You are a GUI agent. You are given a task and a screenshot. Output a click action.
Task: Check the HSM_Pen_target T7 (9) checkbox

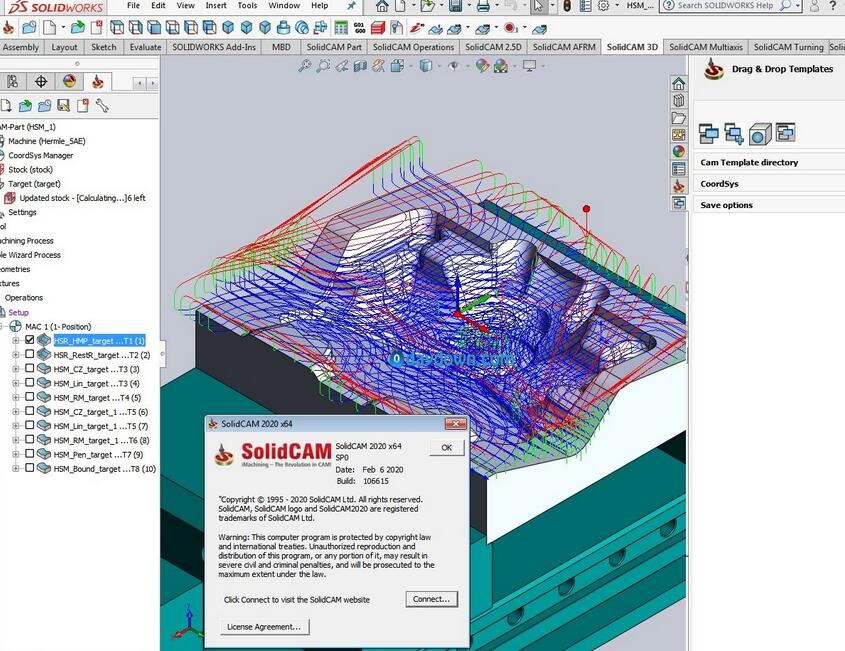pyautogui.click(x=30, y=454)
